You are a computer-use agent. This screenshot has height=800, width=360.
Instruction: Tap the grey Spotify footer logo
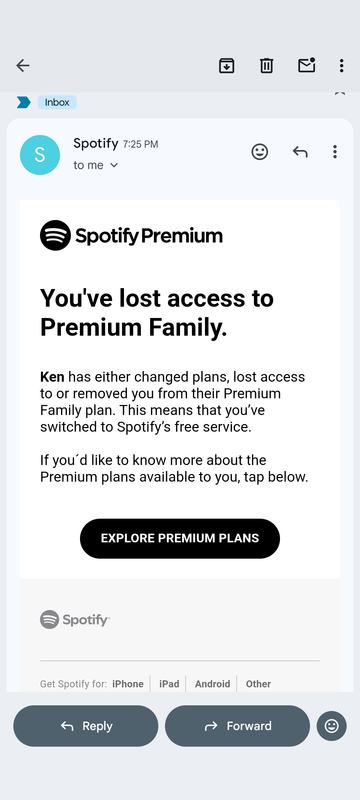(x=74, y=619)
